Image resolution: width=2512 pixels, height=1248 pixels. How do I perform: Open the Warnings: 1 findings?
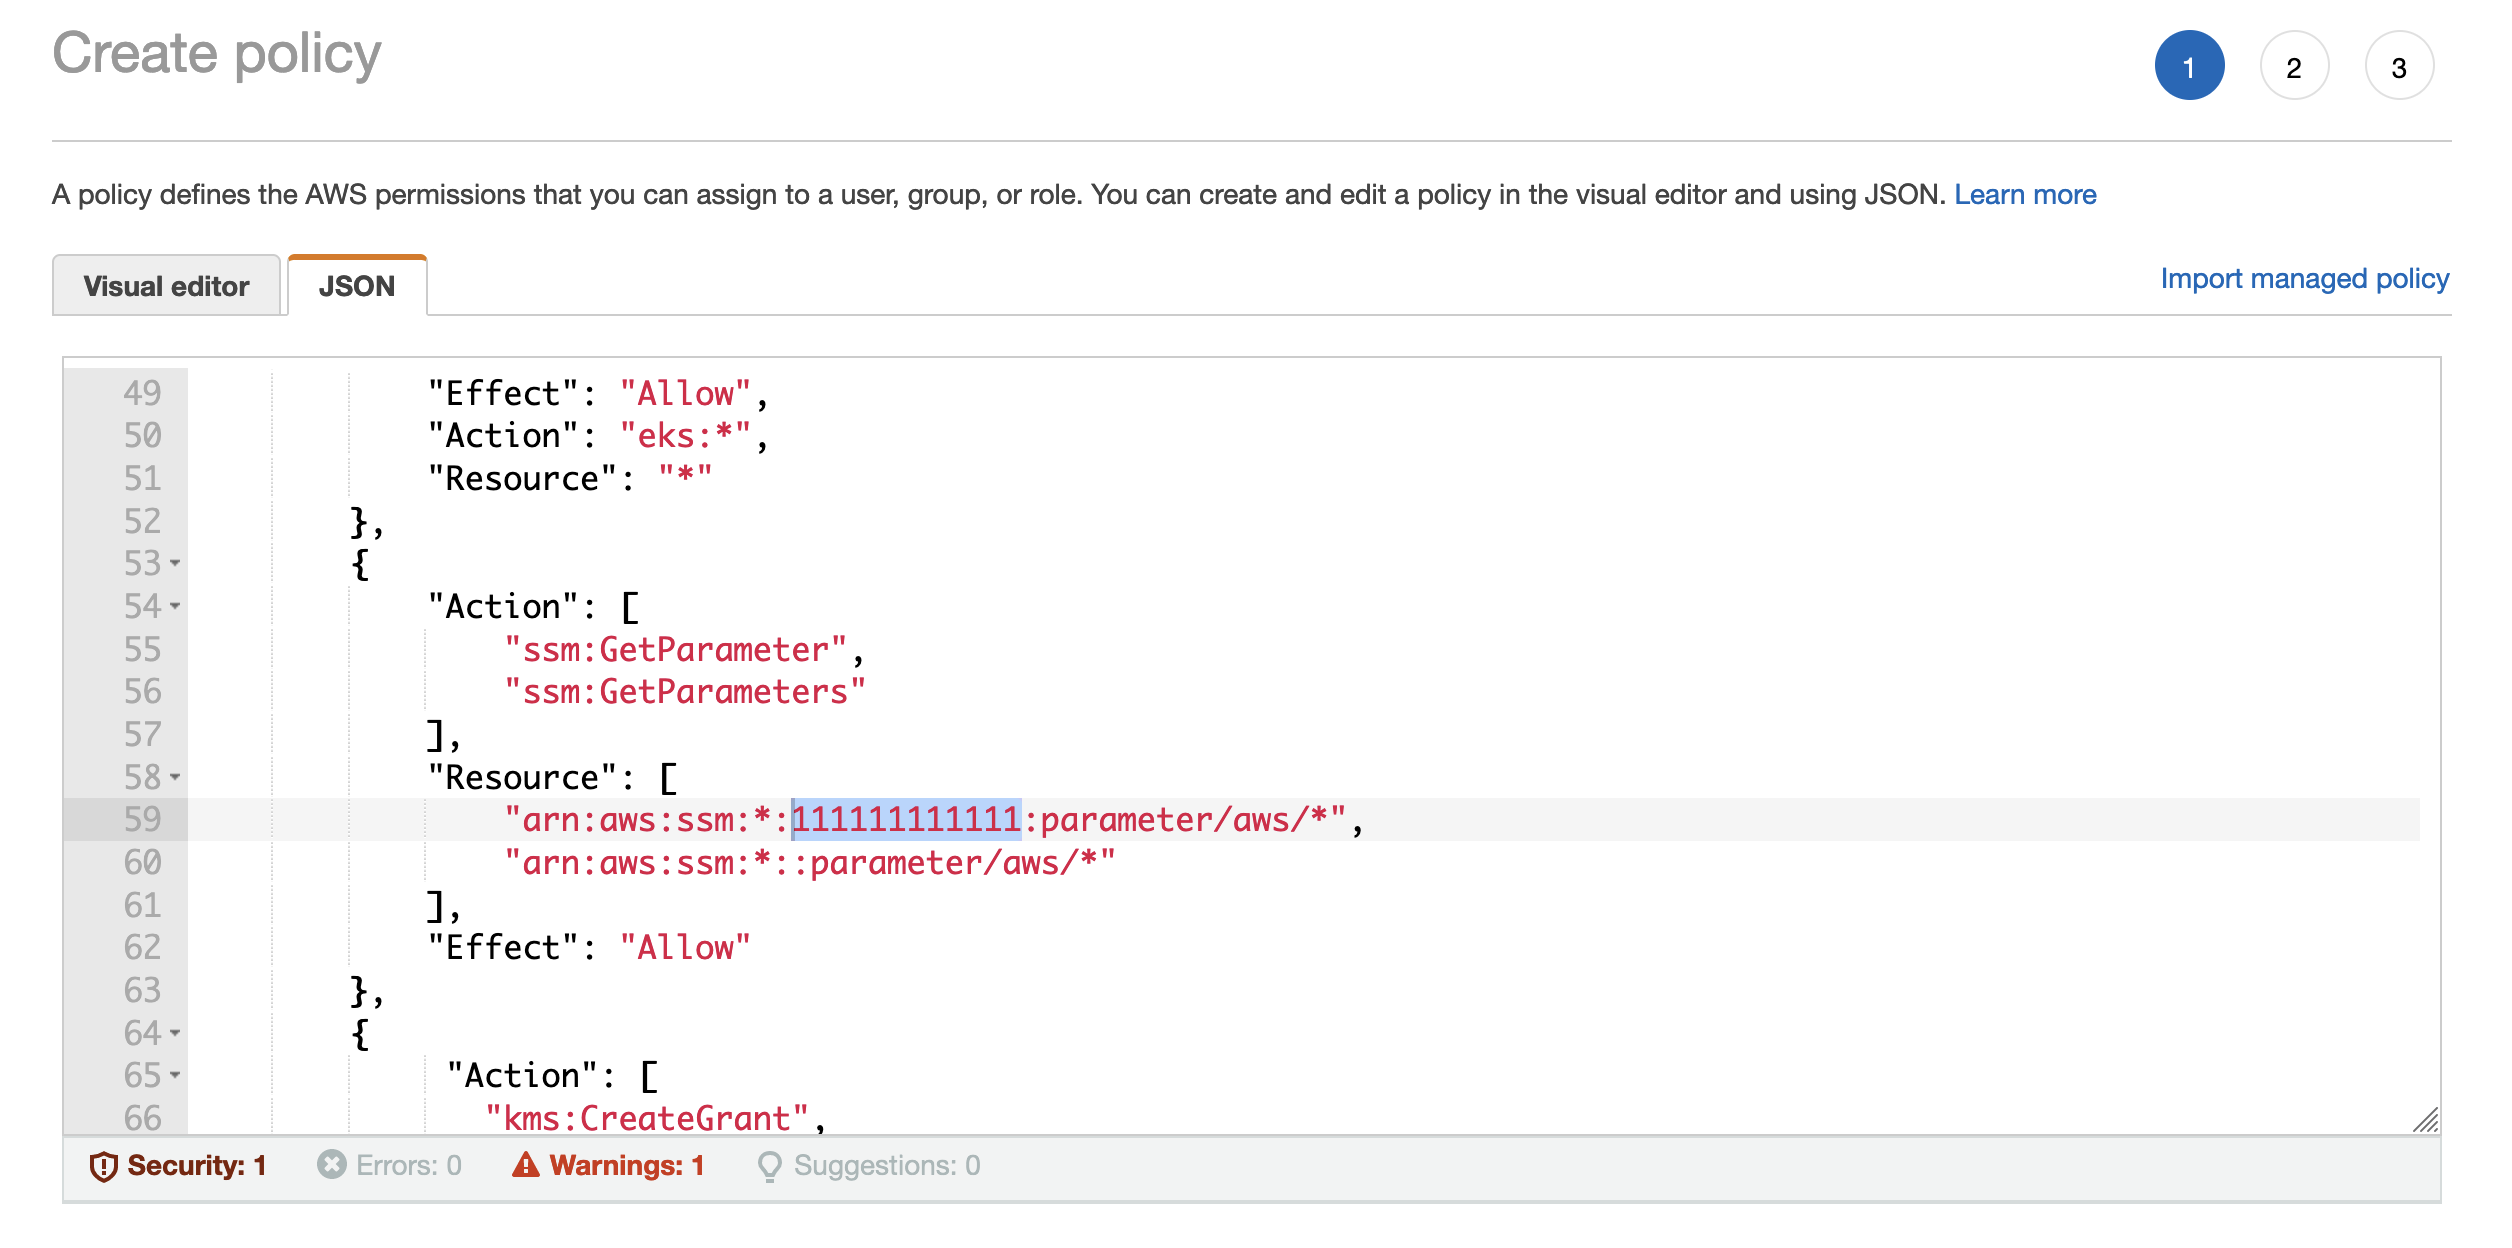pyautogui.click(x=608, y=1166)
